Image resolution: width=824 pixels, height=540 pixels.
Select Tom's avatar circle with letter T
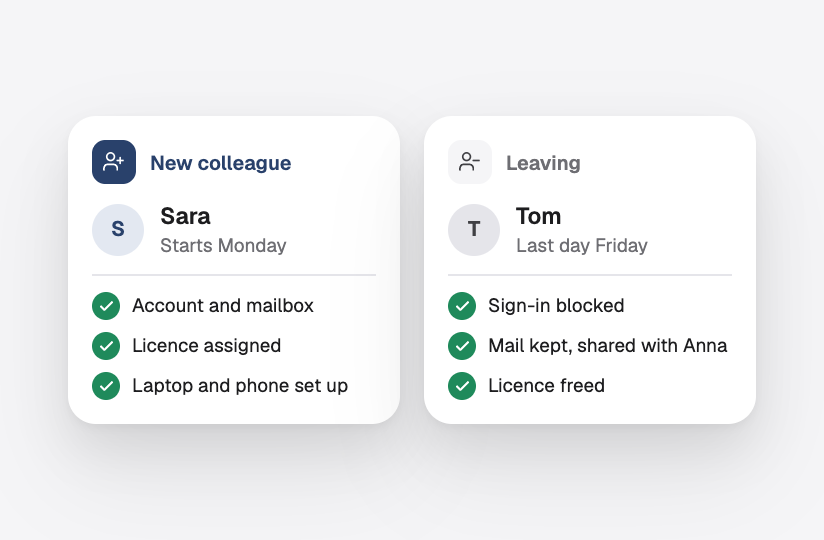coord(474,230)
